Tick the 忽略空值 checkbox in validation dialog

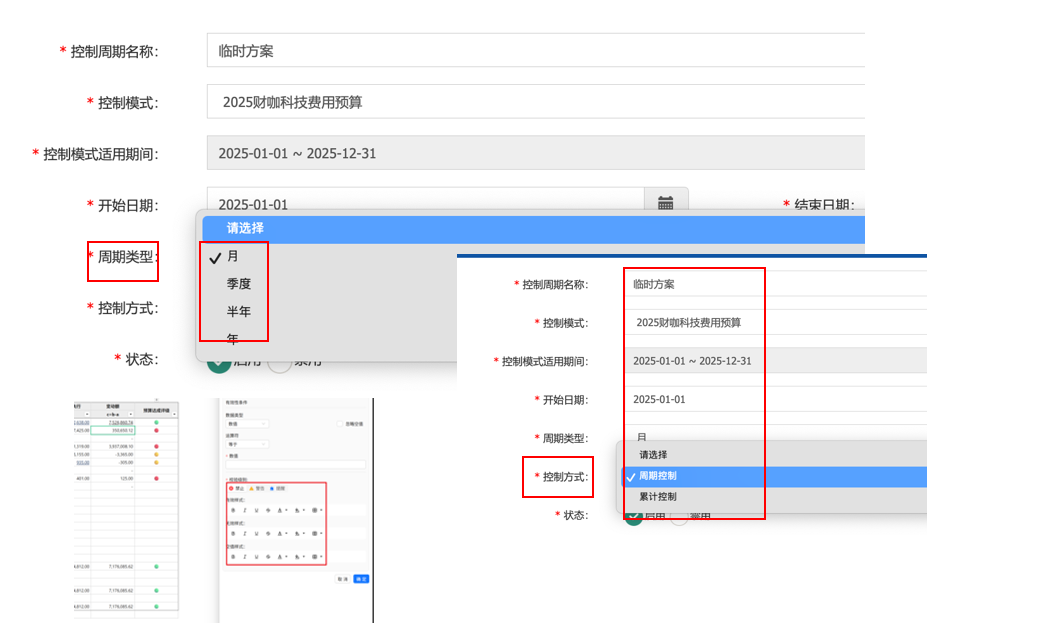pyautogui.click(x=339, y=424)
